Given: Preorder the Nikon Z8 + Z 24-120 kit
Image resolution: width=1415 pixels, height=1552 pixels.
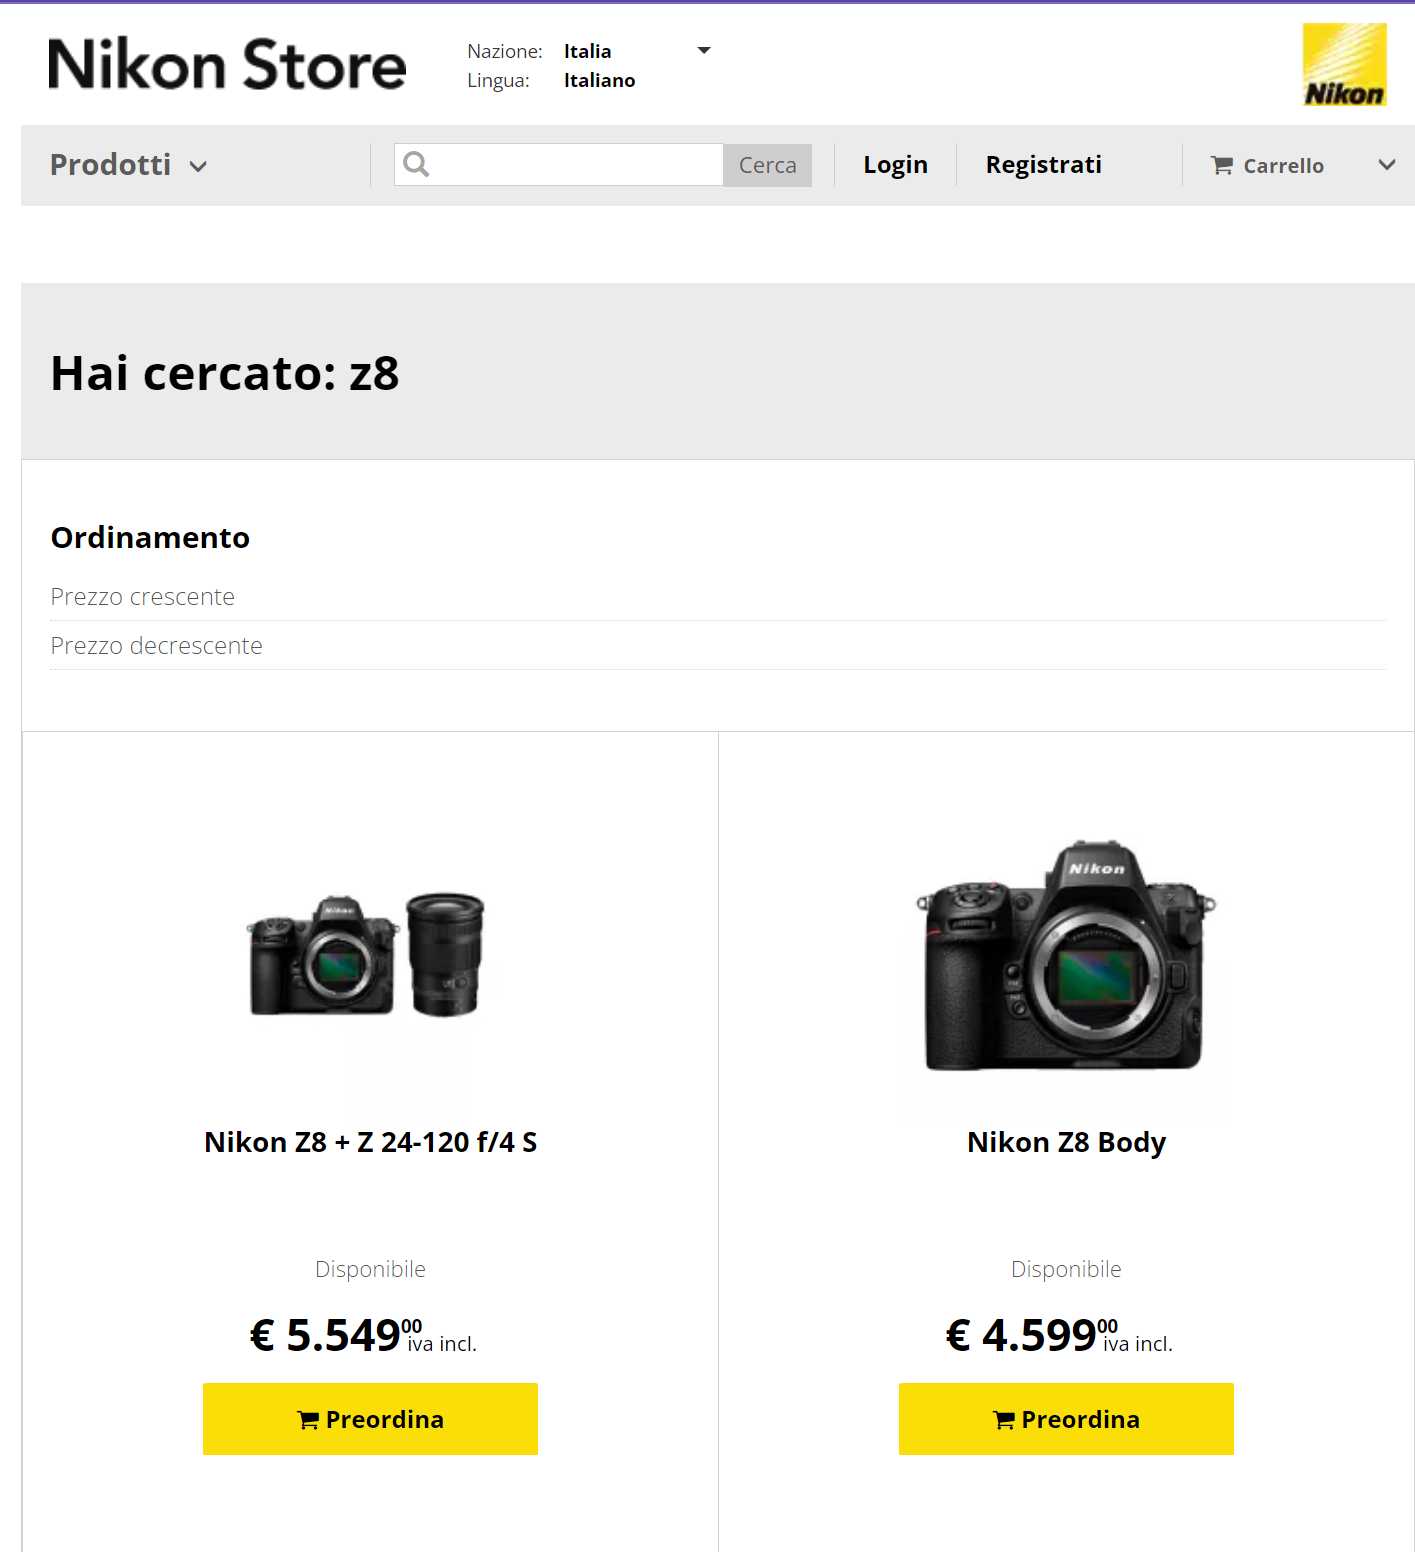Looking at the screenshot, I should [370, 1419].
